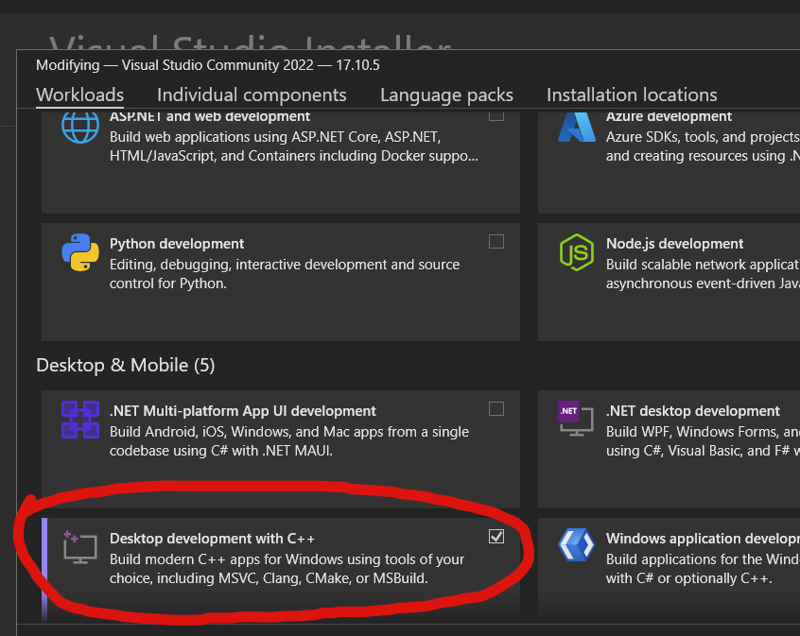Tick the .NET Multi-platform App UI checkbox
This screenshot has height=636, width=800.
pyautogui.click(x=496, y=409)
